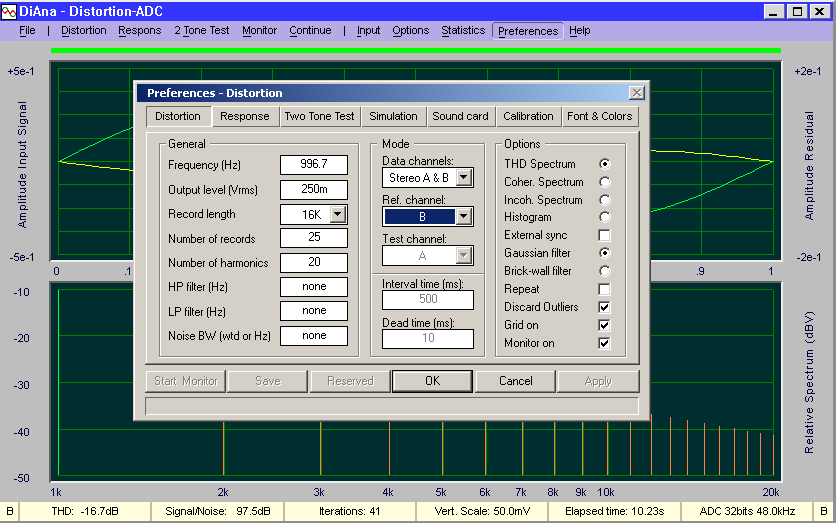The width and height of the screenshot is (836, 523).
Task: Open the Record length dropdown
Action: (x=337, y=214)
